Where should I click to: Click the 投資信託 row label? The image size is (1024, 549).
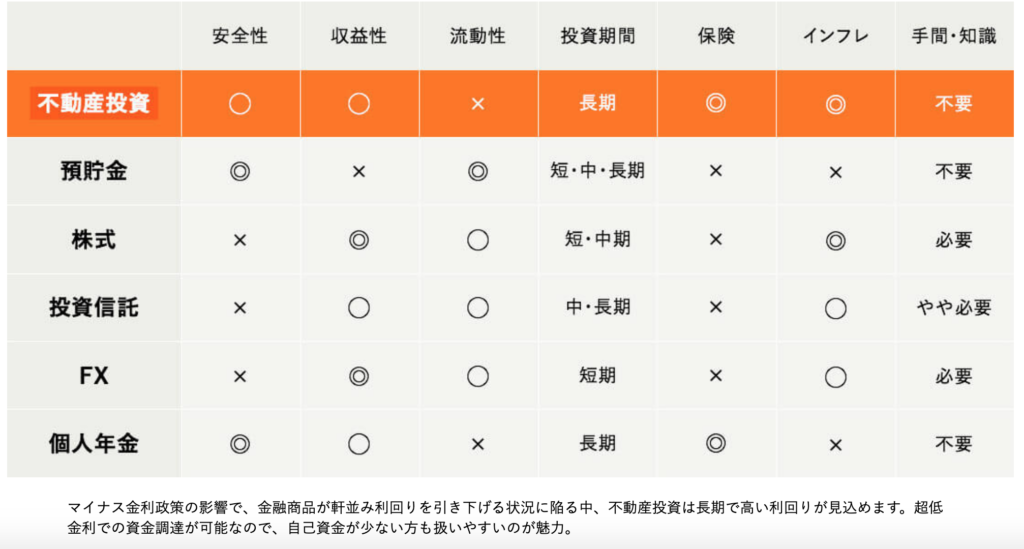[x=94, y=307]
